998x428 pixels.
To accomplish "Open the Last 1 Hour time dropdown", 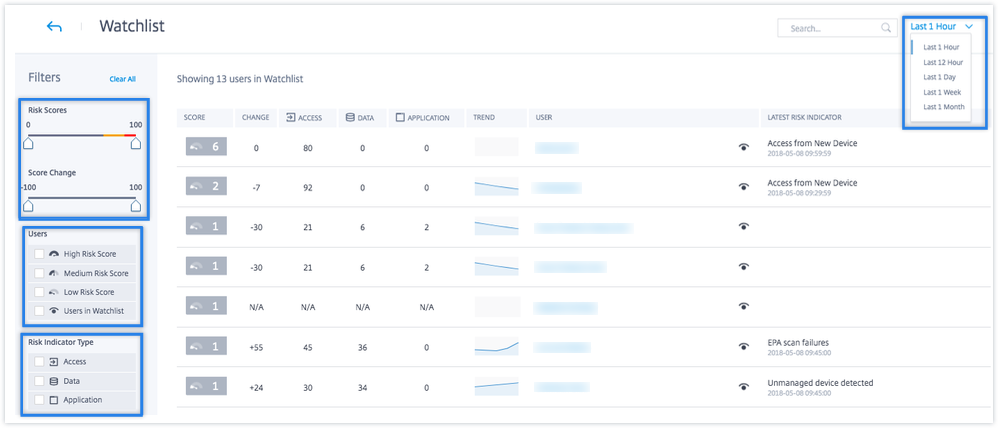I will pos(941,27).
